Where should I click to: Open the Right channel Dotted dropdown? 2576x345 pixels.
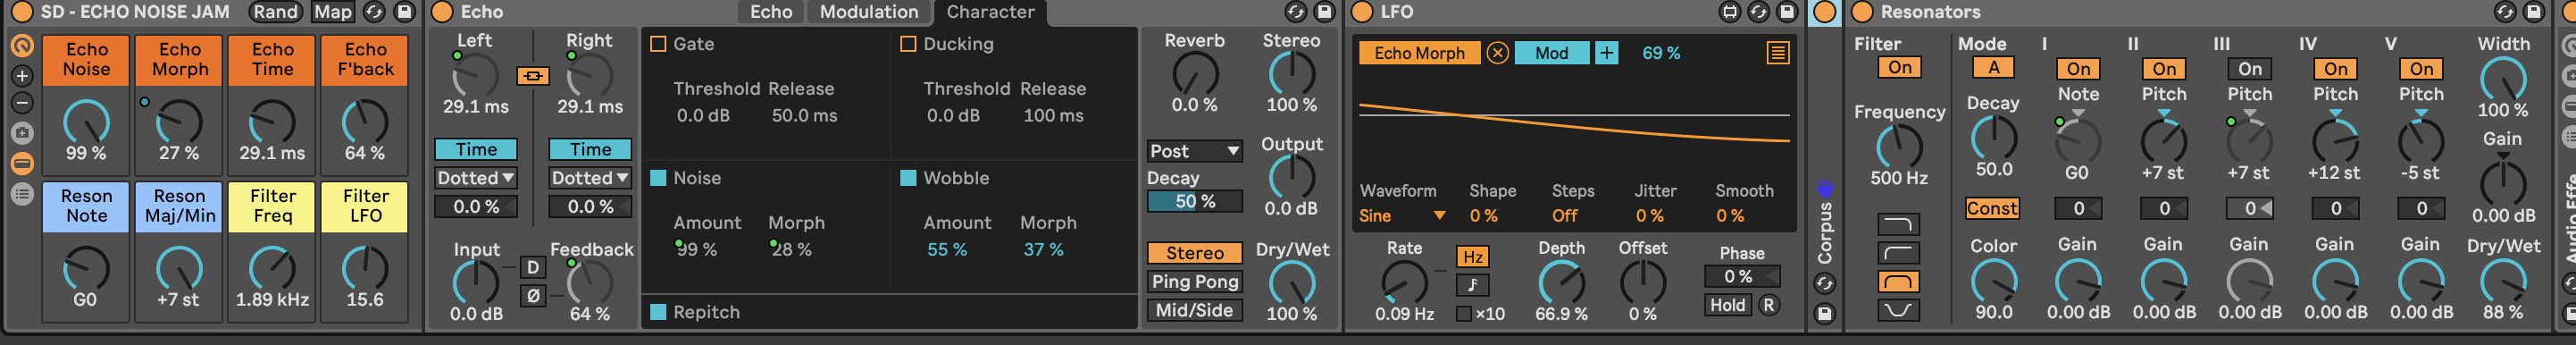point(590,178)
